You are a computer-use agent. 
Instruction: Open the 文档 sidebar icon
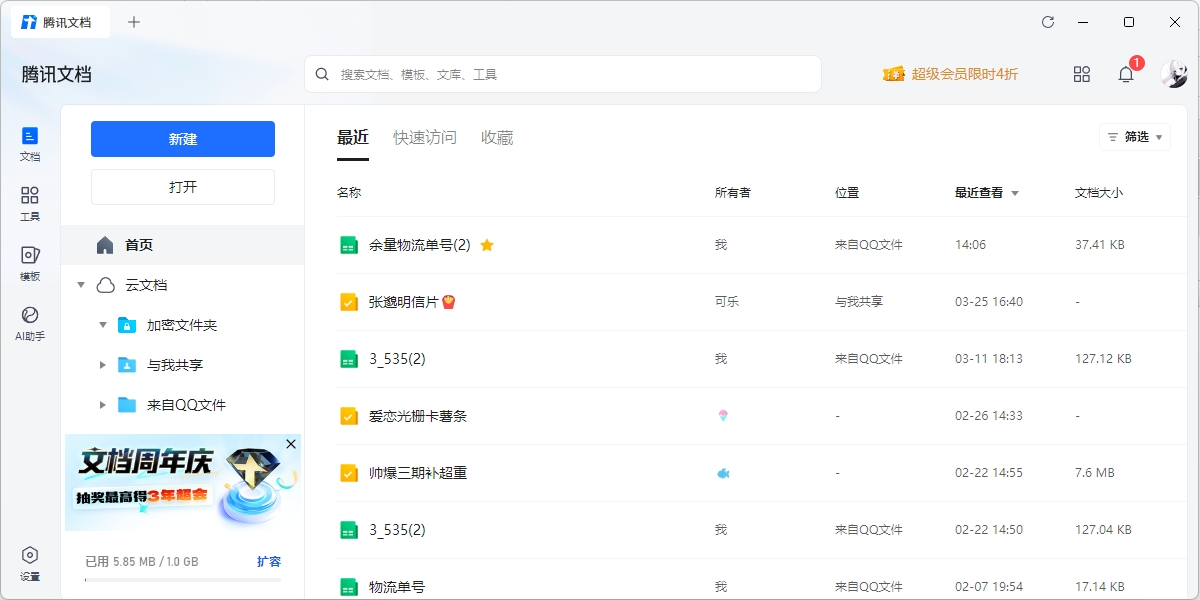coord(30,143)
